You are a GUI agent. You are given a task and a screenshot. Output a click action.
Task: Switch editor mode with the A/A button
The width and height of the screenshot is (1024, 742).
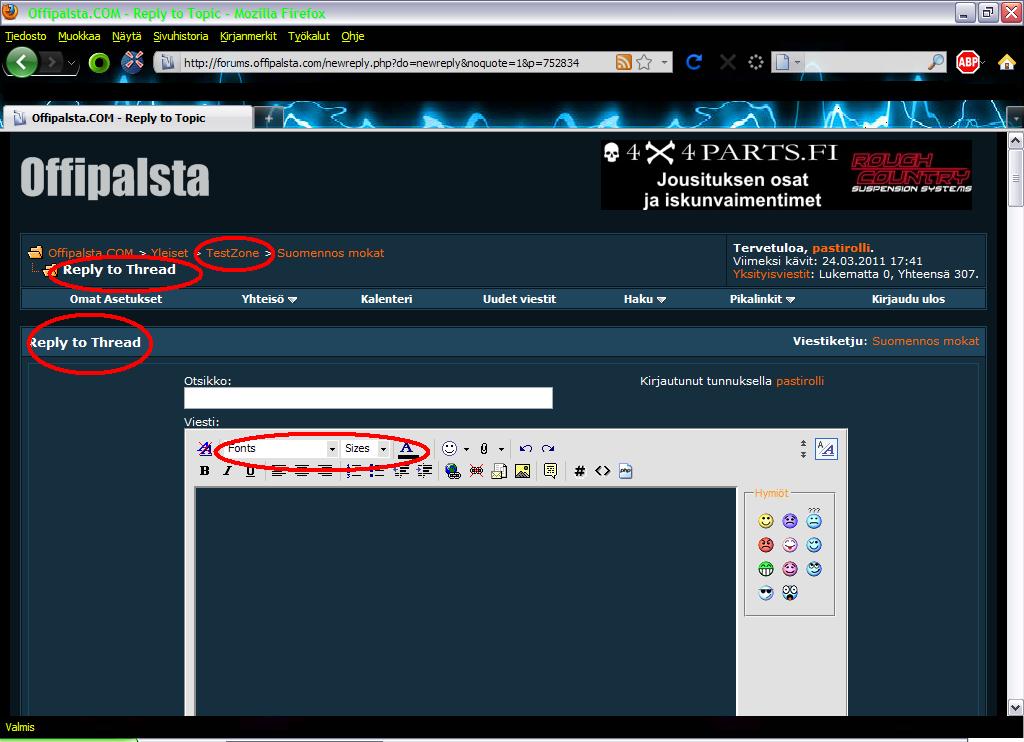point(826,449)
